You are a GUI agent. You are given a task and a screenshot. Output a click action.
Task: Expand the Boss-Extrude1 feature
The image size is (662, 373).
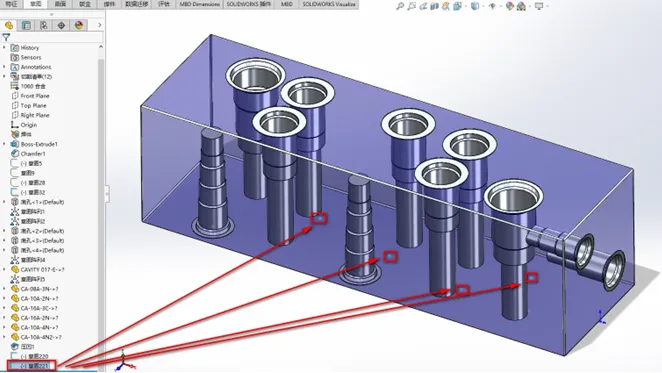coord(5,144)
